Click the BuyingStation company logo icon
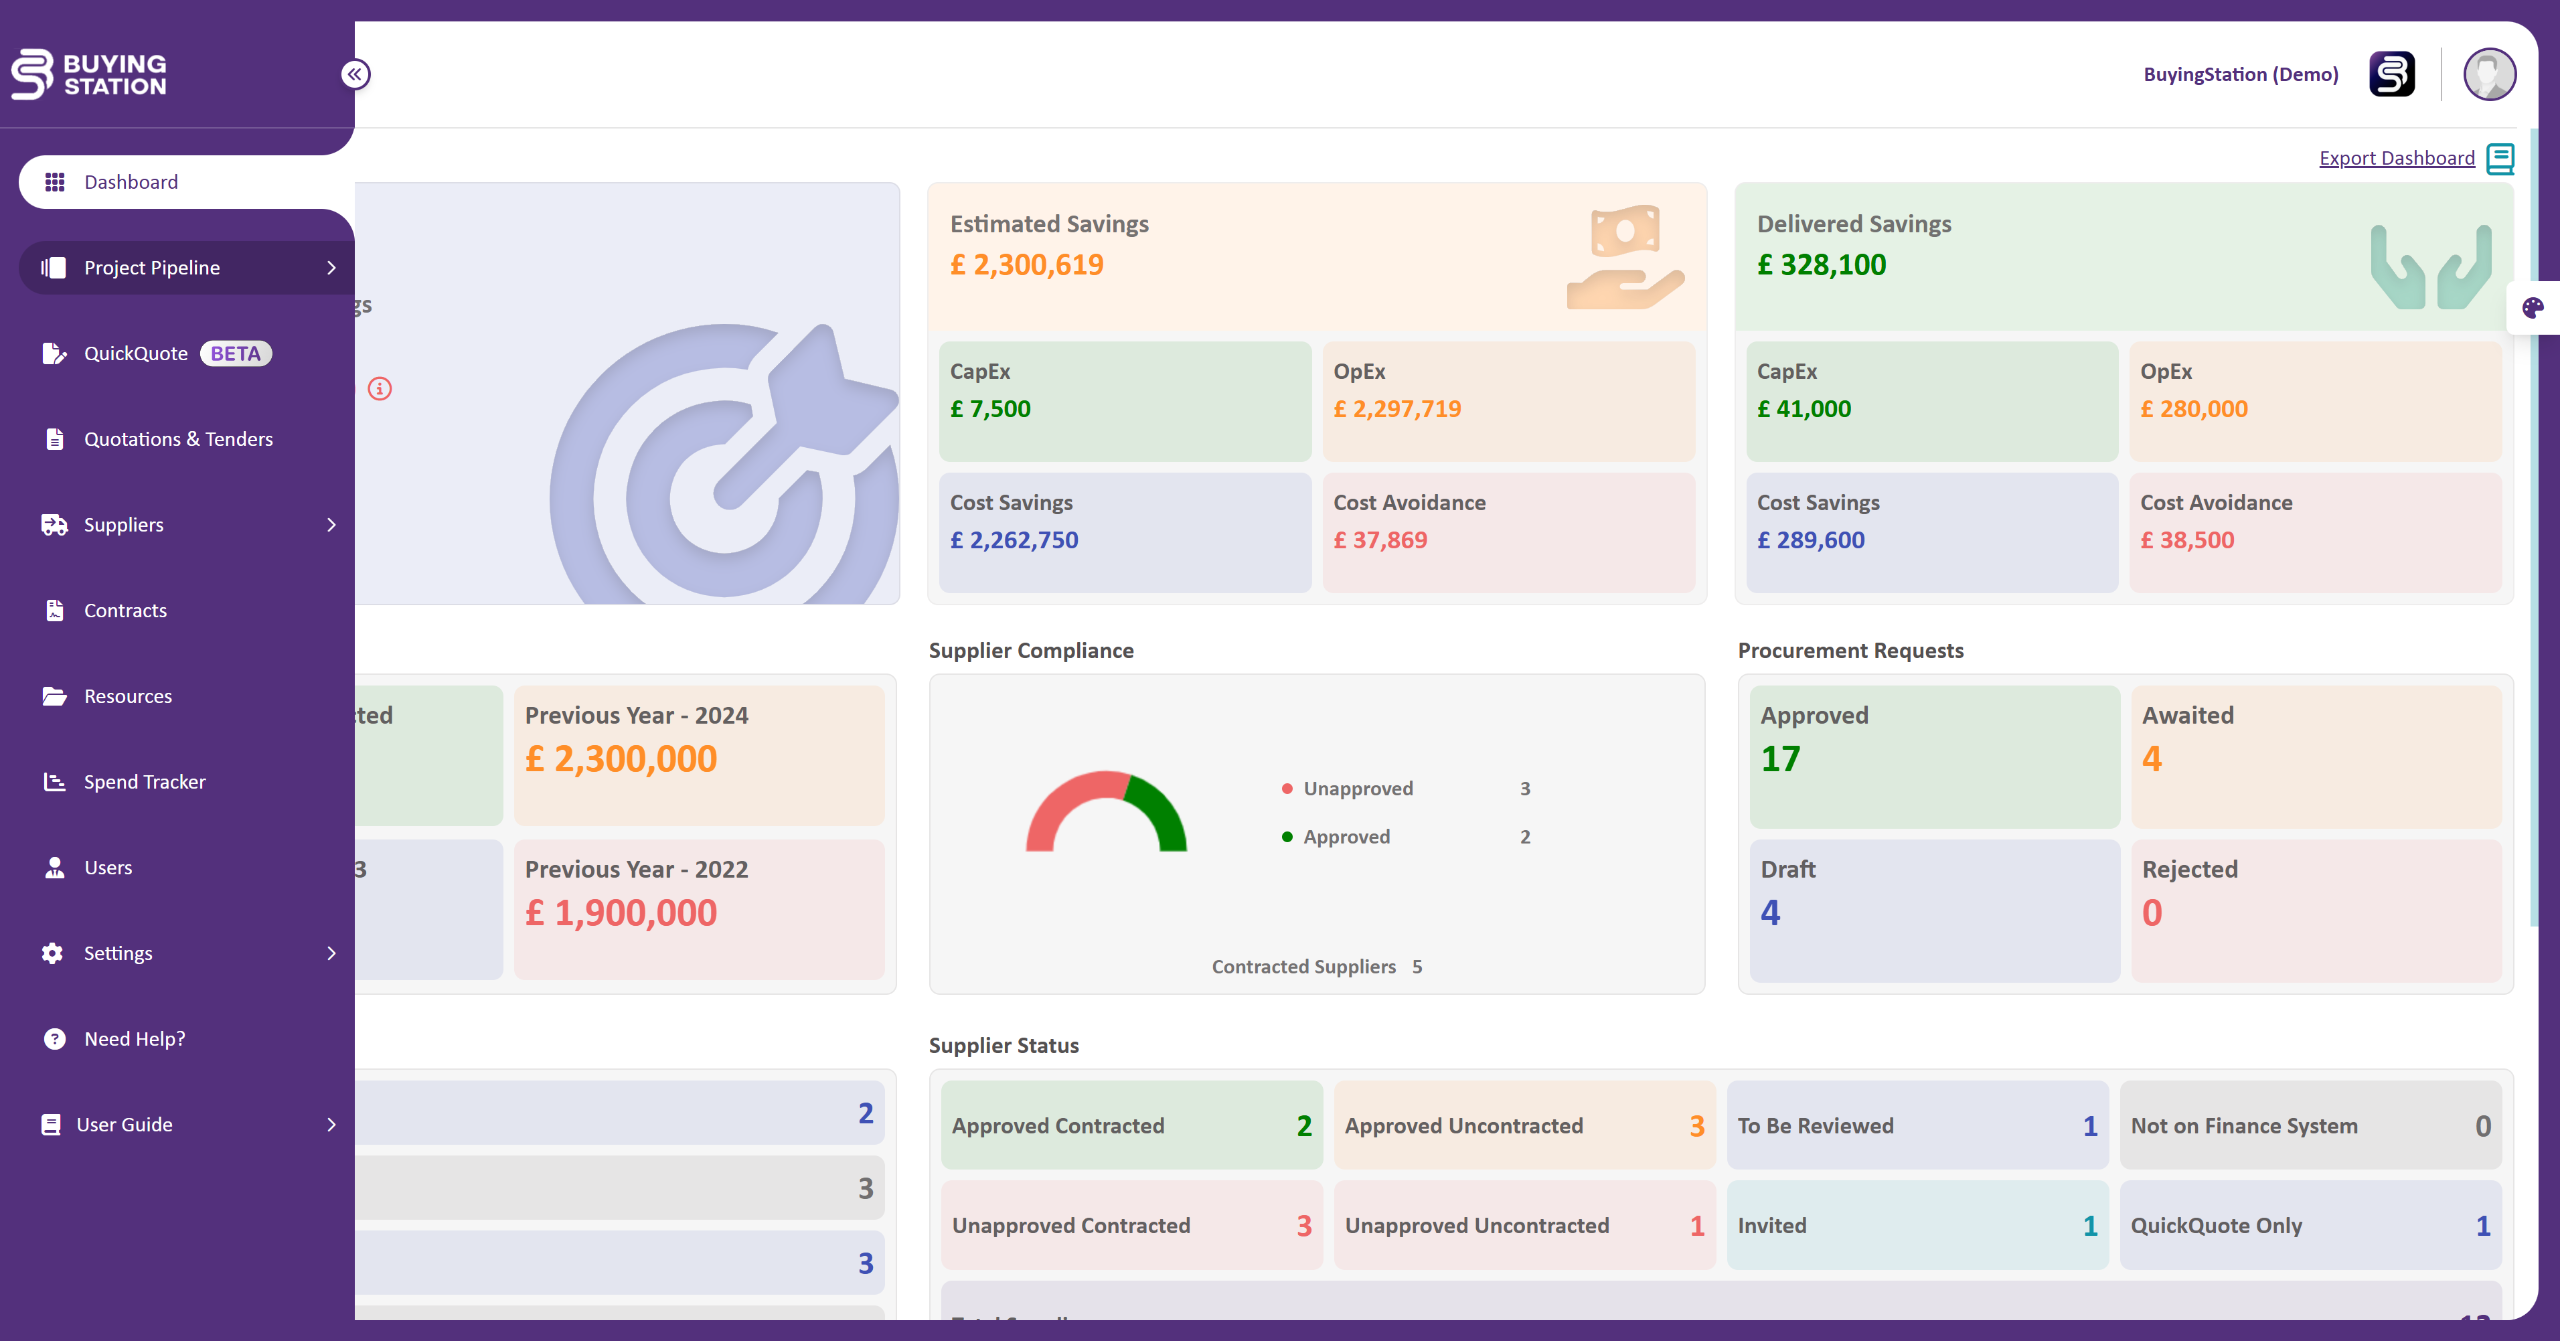 (2392, 74)
